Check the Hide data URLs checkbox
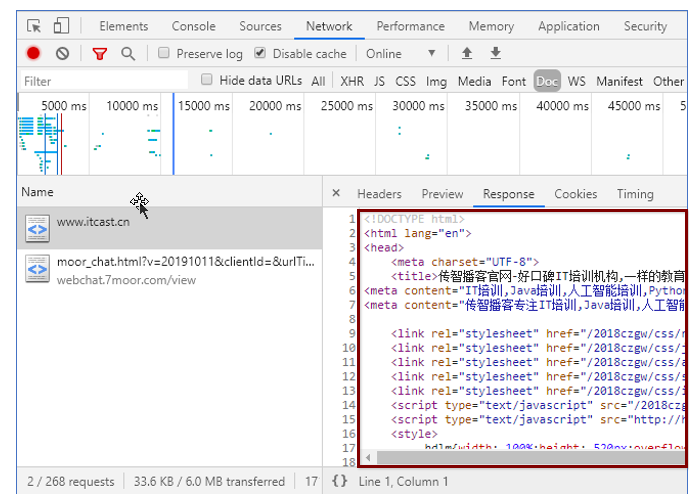This screenshot has height=494, width=689. point(207,81)
